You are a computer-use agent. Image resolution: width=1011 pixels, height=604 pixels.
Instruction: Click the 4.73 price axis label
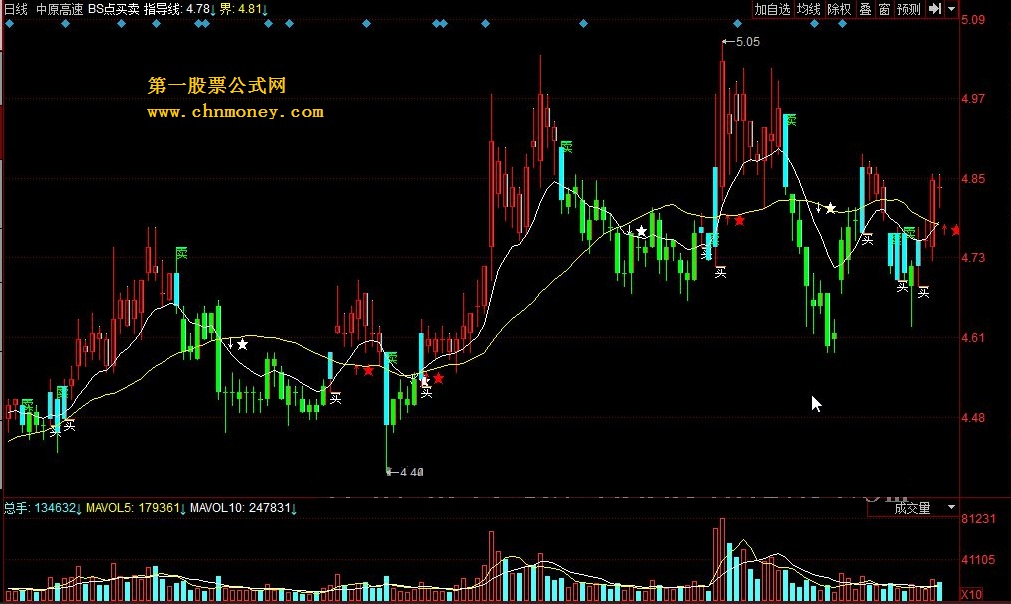[x=973, y=258]
